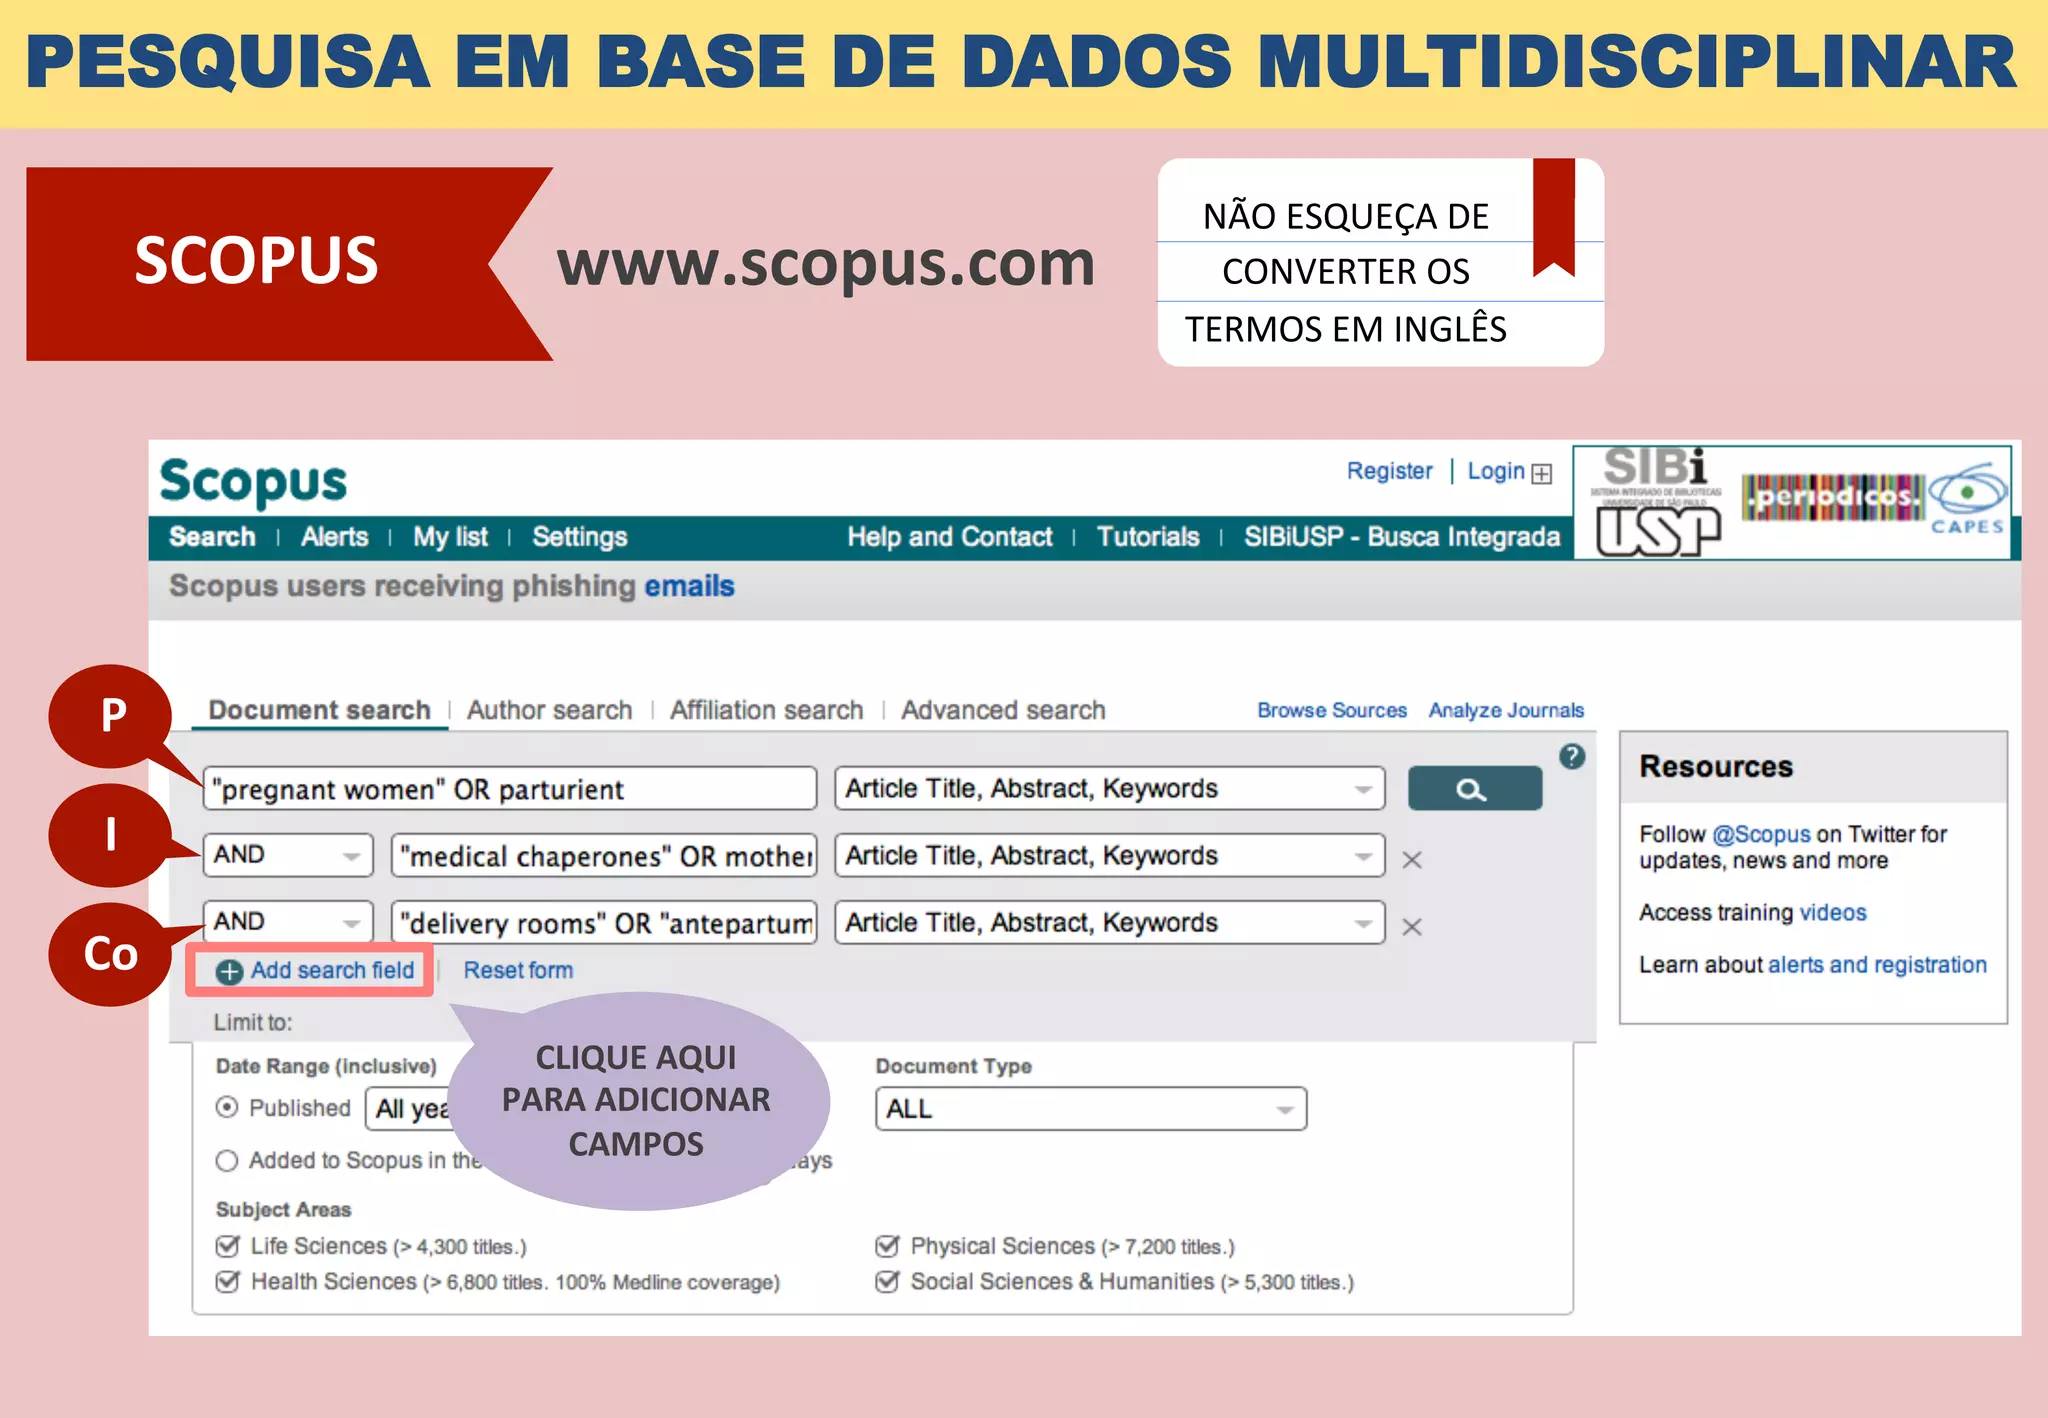Click the "pregnant women" OR parturient field
This screenshot has height=1418, width=2048.
tap(510, 789)
